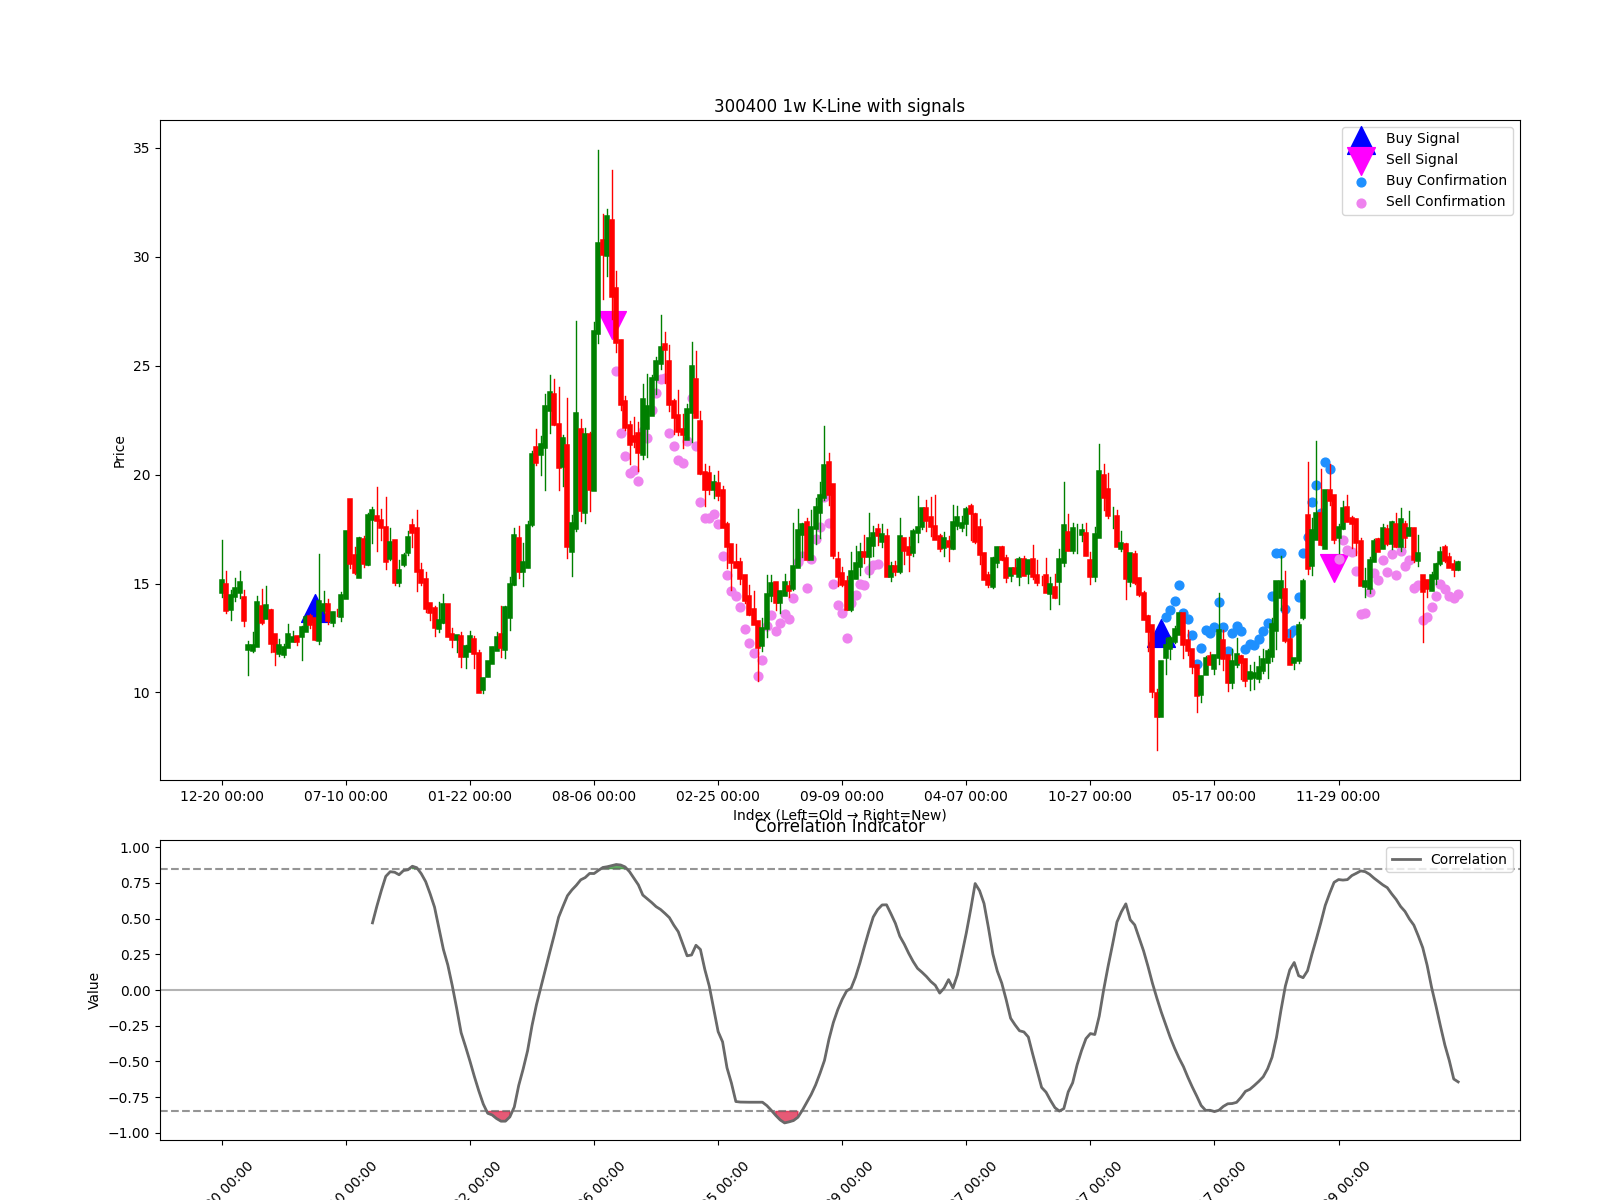This screenshot has width=1600, height=1200.
Task: Click the pink Sell Confirmation dot in legend
Action: coord(1361,203)
